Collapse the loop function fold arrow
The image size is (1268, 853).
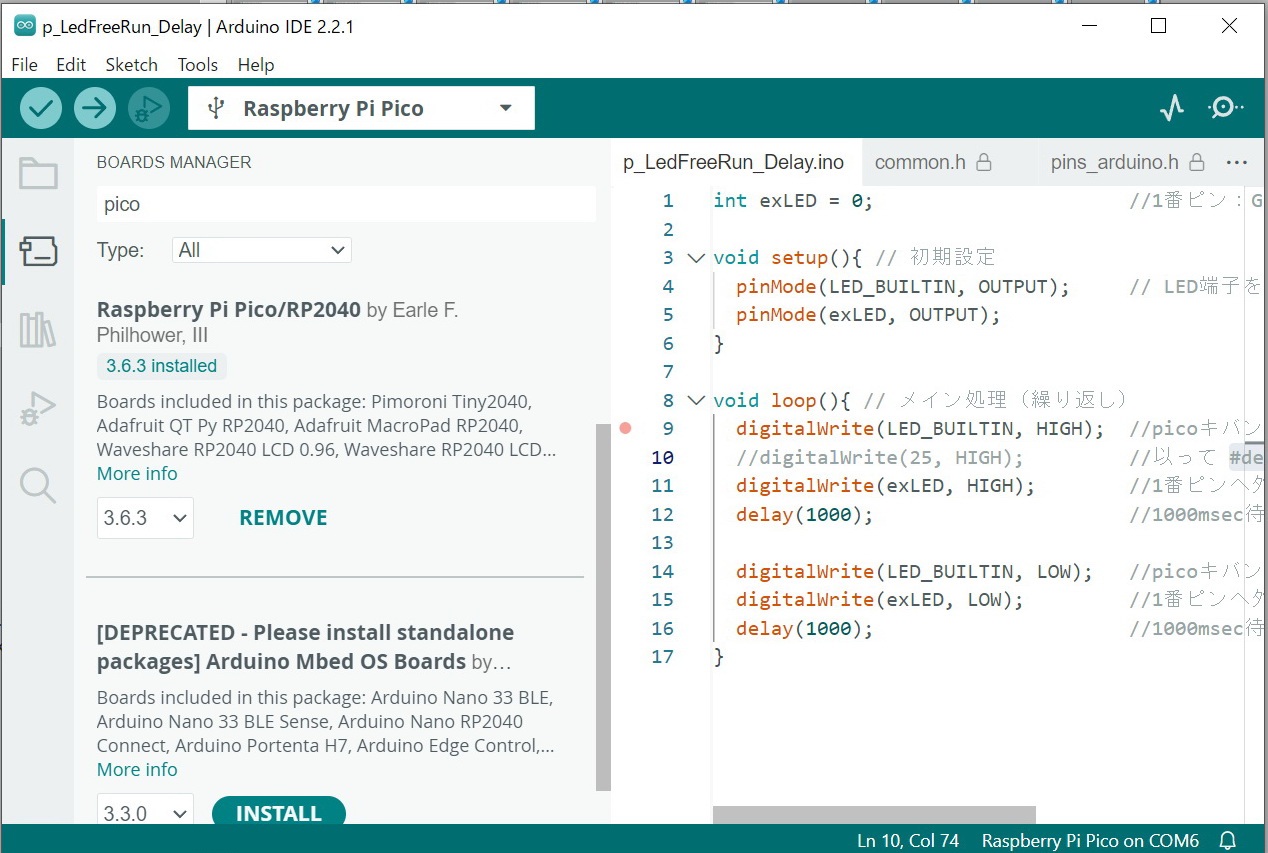(696, 400)
